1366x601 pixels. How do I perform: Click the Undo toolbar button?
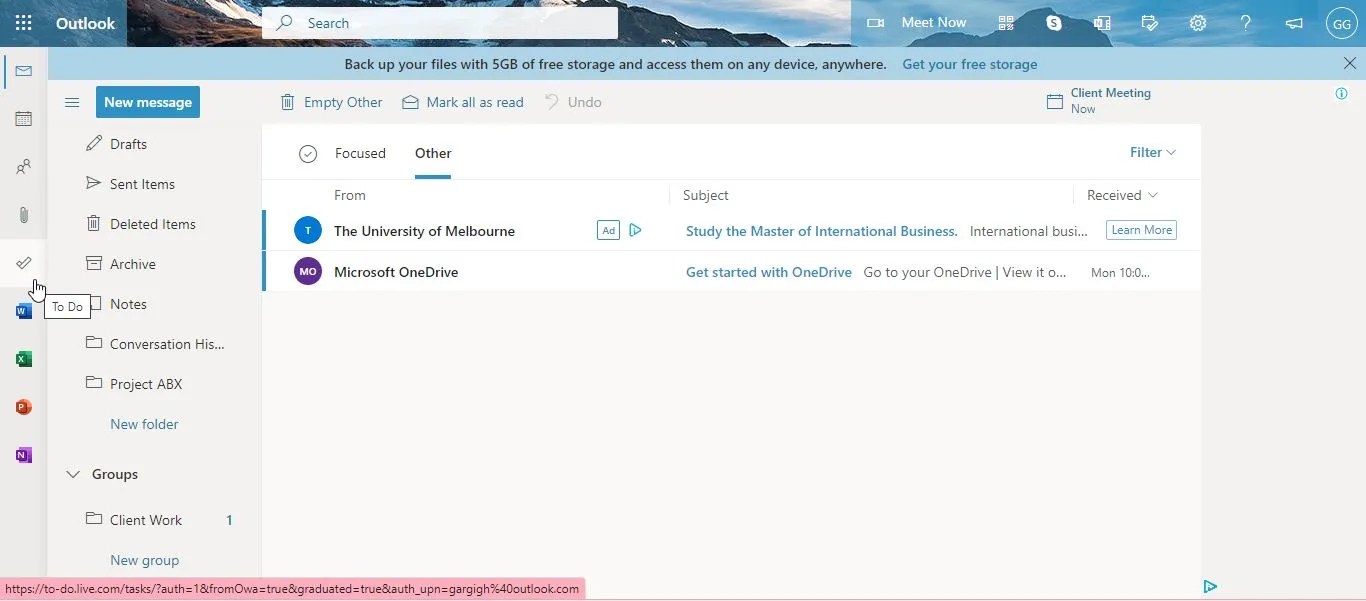(x=573, y=102)
